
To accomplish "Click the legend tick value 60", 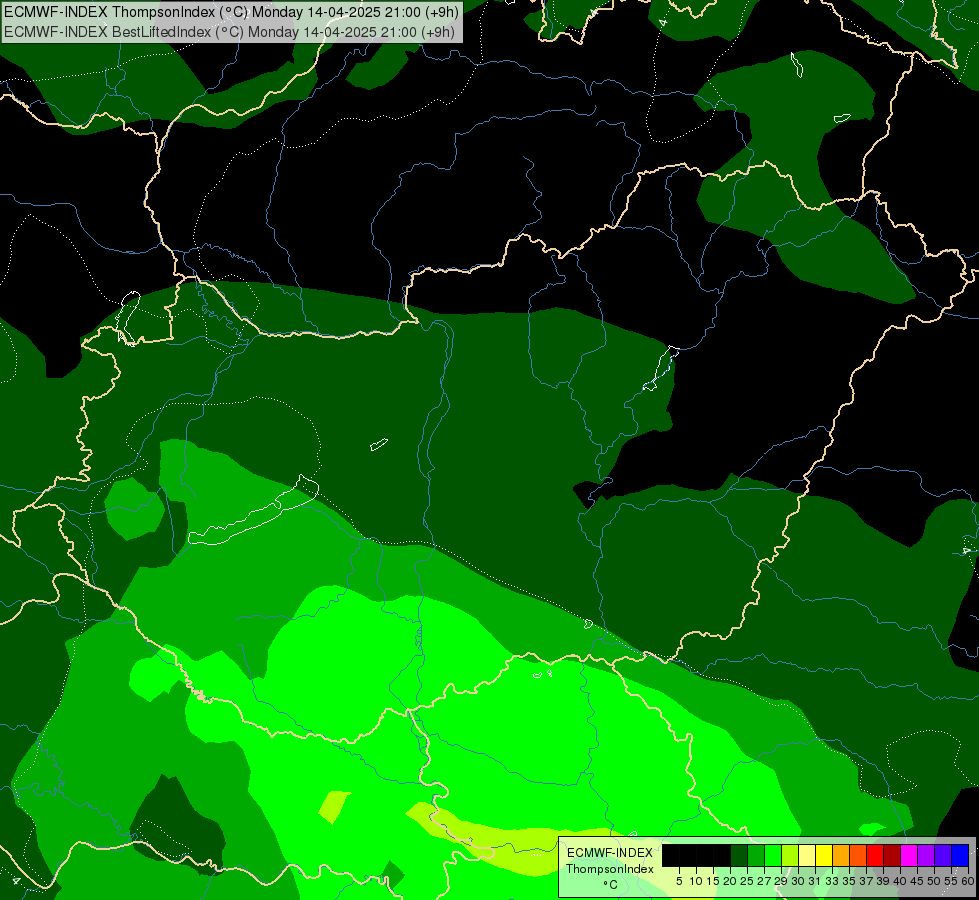I will [968, 881].
